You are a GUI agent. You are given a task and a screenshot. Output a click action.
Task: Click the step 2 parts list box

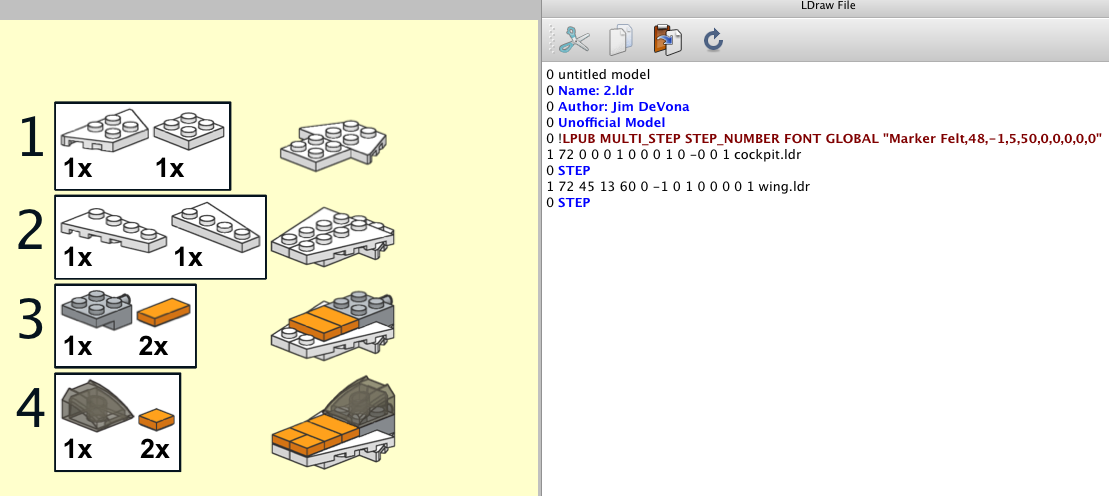160,237
